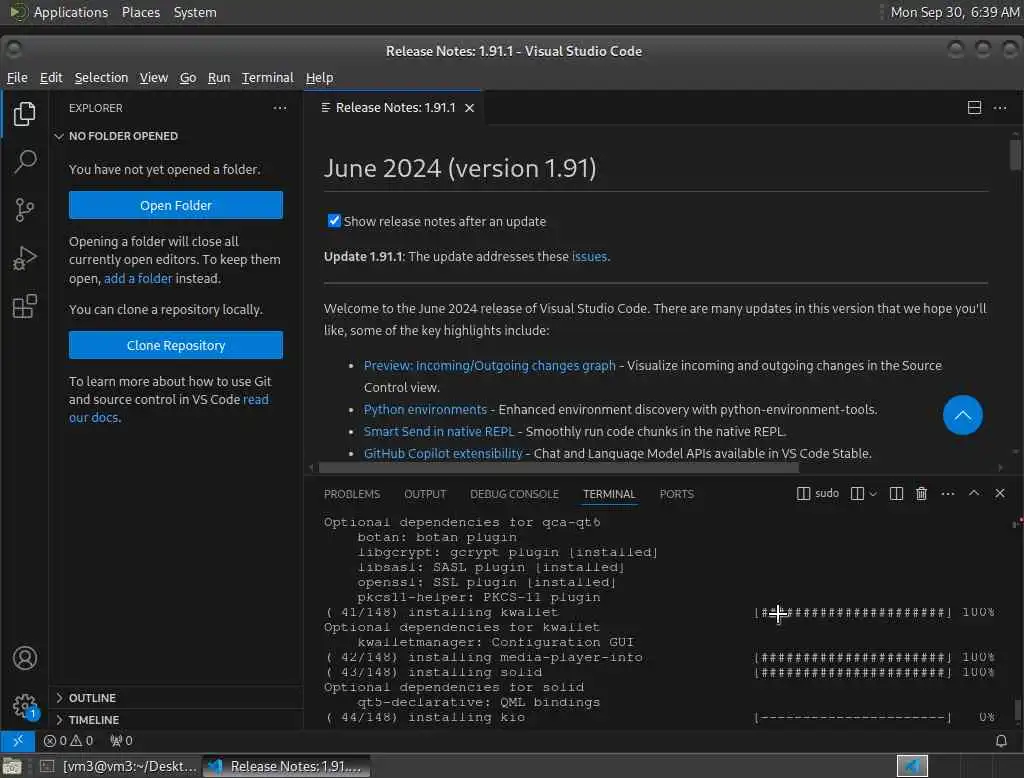This screenshot has width=1024, height=778.
Task: Open the Run and Debug view icon
Action: pos(24,258)
